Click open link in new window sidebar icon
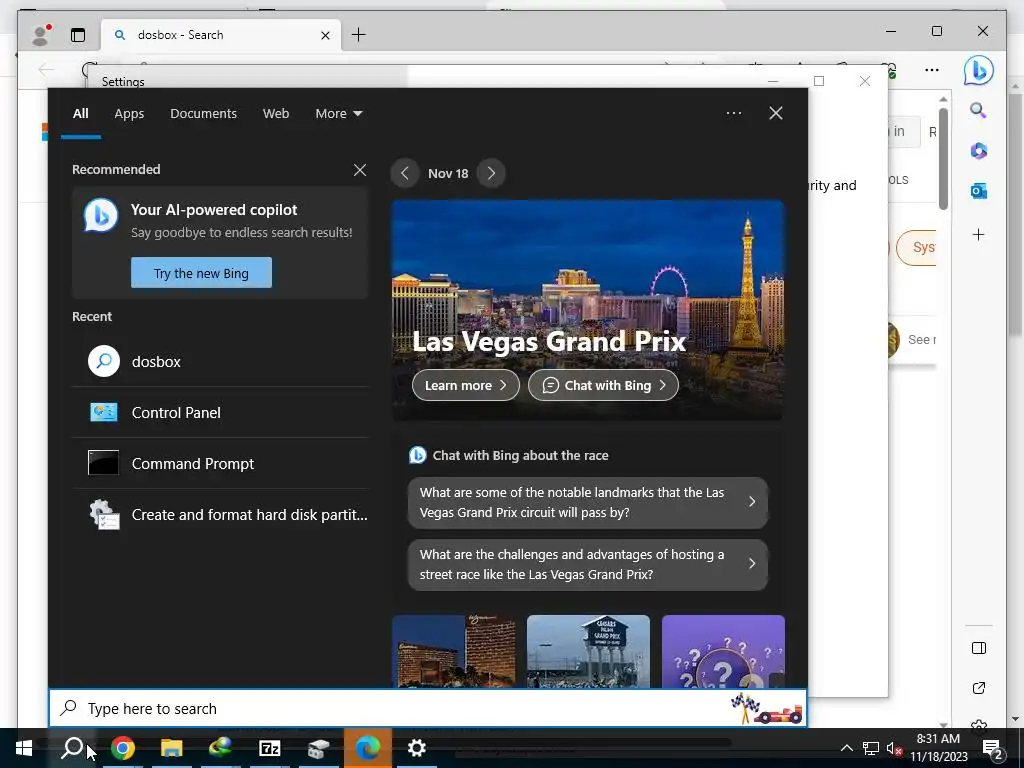This screenshot has width=1024, height=768. click(978, 688)
